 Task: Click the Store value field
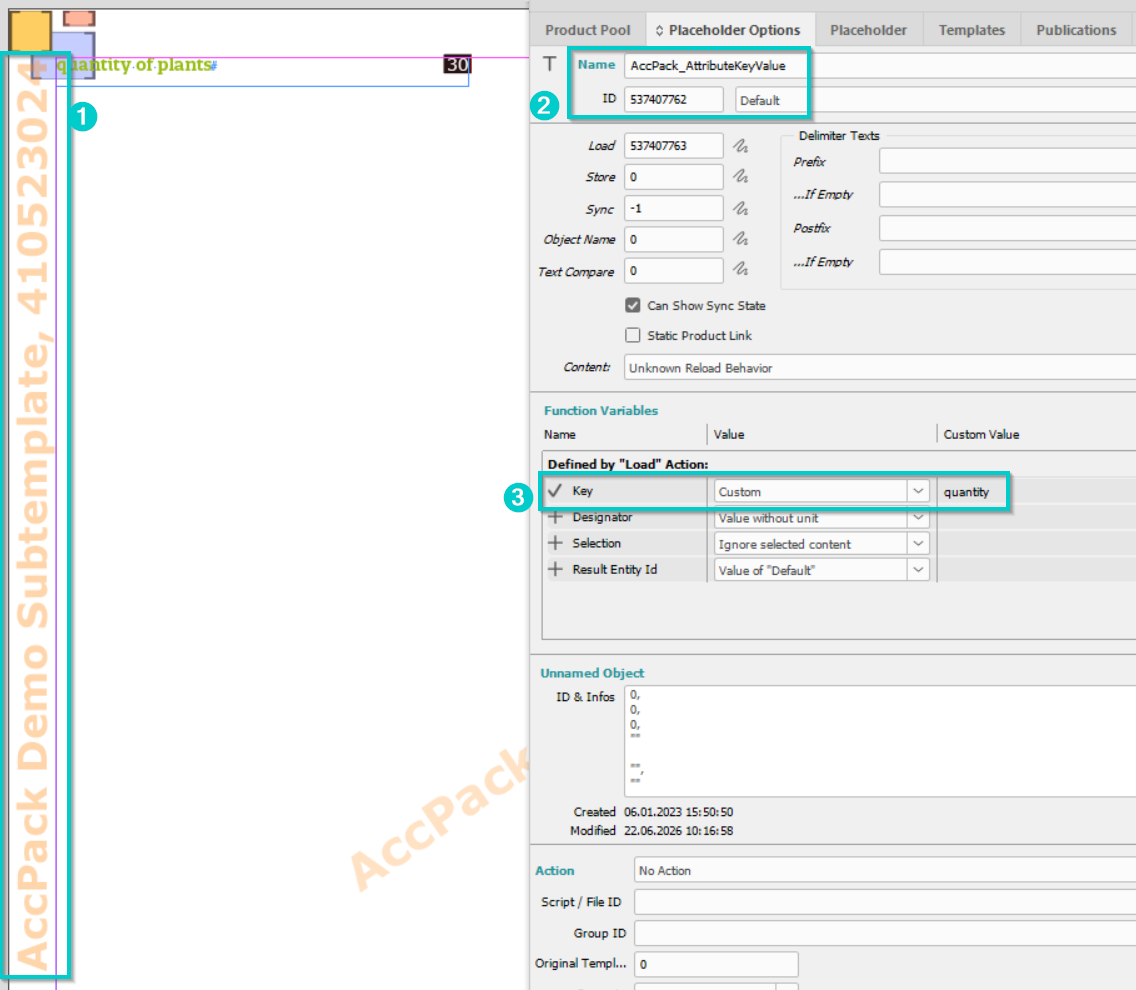tap(674, 177)
